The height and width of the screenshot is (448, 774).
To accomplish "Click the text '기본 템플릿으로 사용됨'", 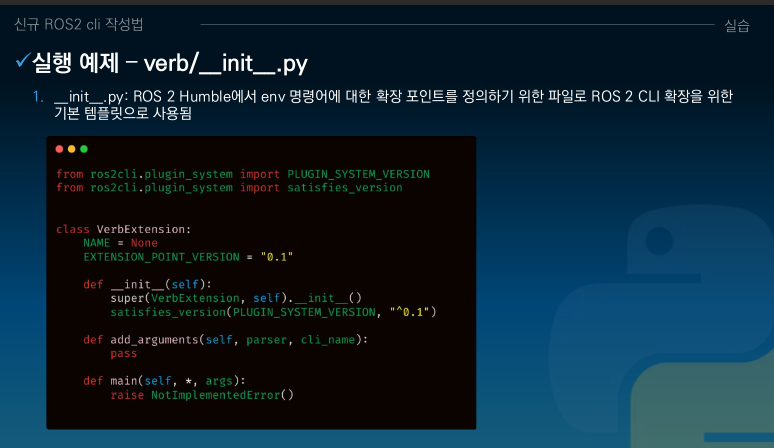I will pos(123,113).
